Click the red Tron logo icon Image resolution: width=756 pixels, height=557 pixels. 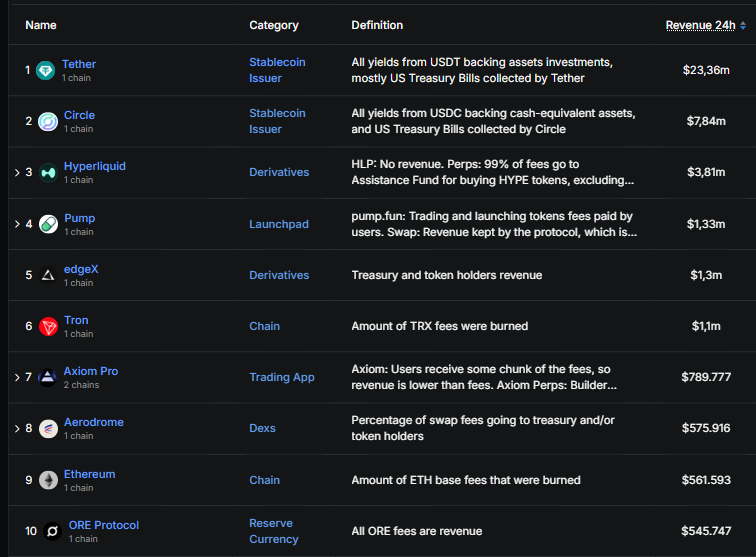tap(48, 327)
